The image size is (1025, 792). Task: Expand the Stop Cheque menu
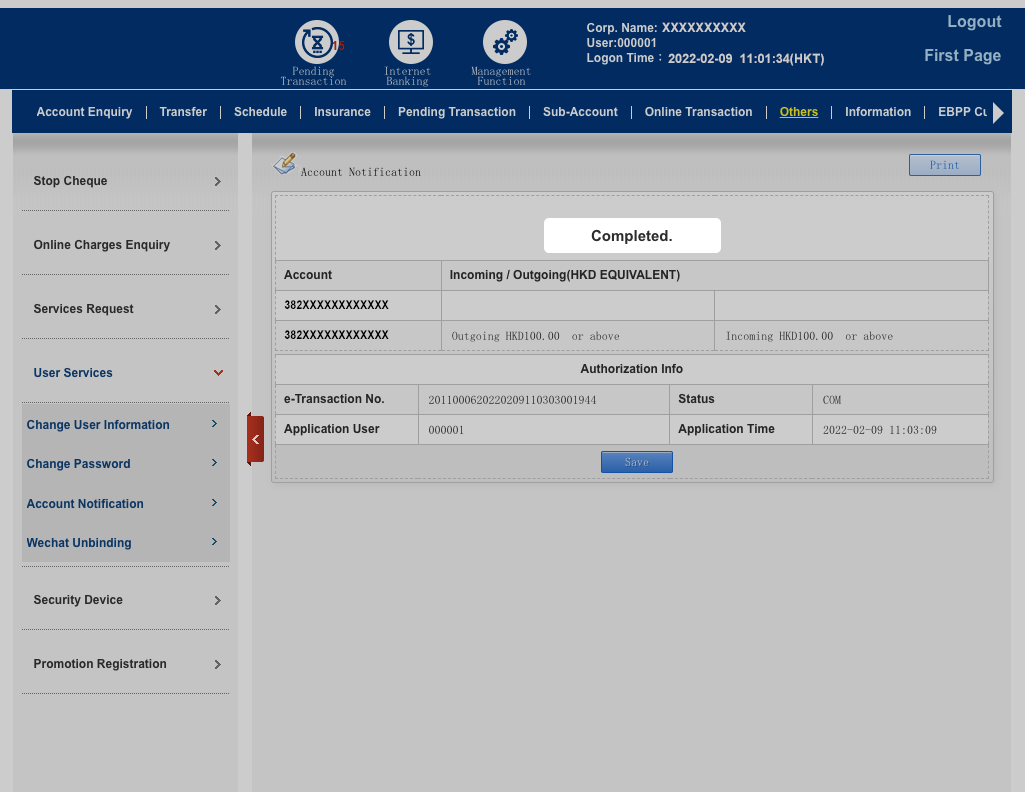[125, 181]
